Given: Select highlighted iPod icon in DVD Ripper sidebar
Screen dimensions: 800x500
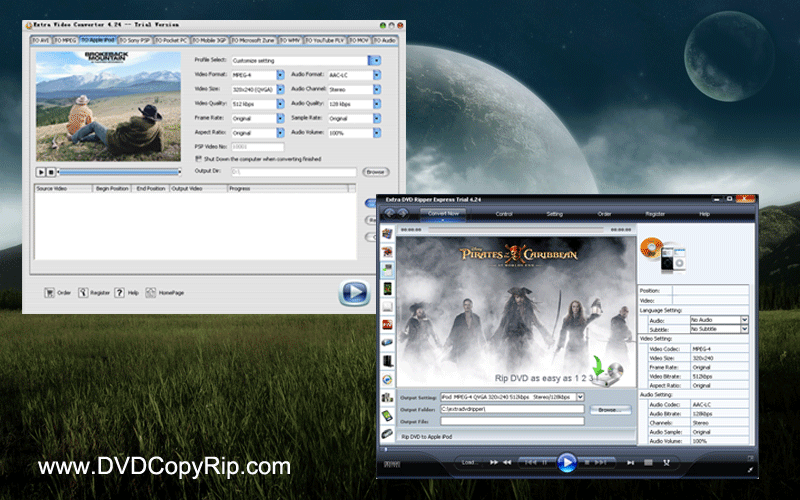Looking at the screenshot, I should 387,270.
